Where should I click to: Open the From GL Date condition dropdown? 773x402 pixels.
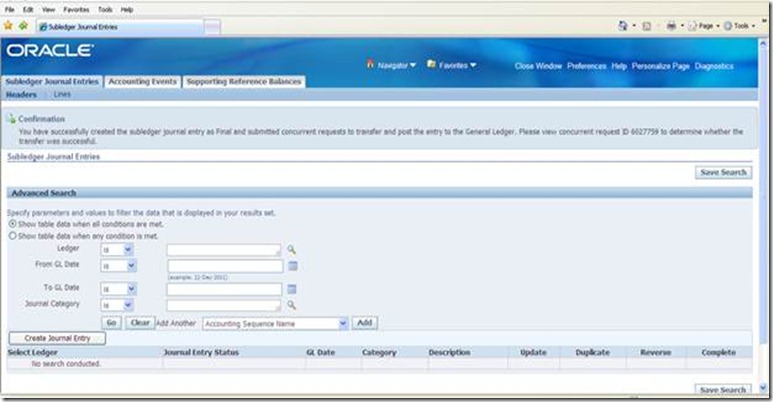119,266
